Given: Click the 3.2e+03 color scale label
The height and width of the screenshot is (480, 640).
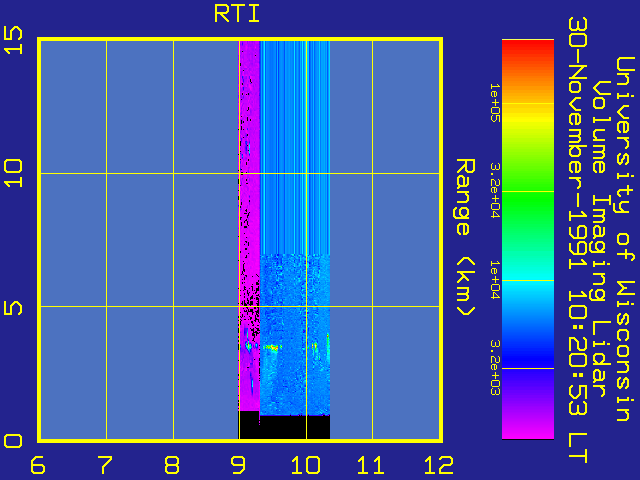Looking at the screenshot, I should (x=495, y=368).
